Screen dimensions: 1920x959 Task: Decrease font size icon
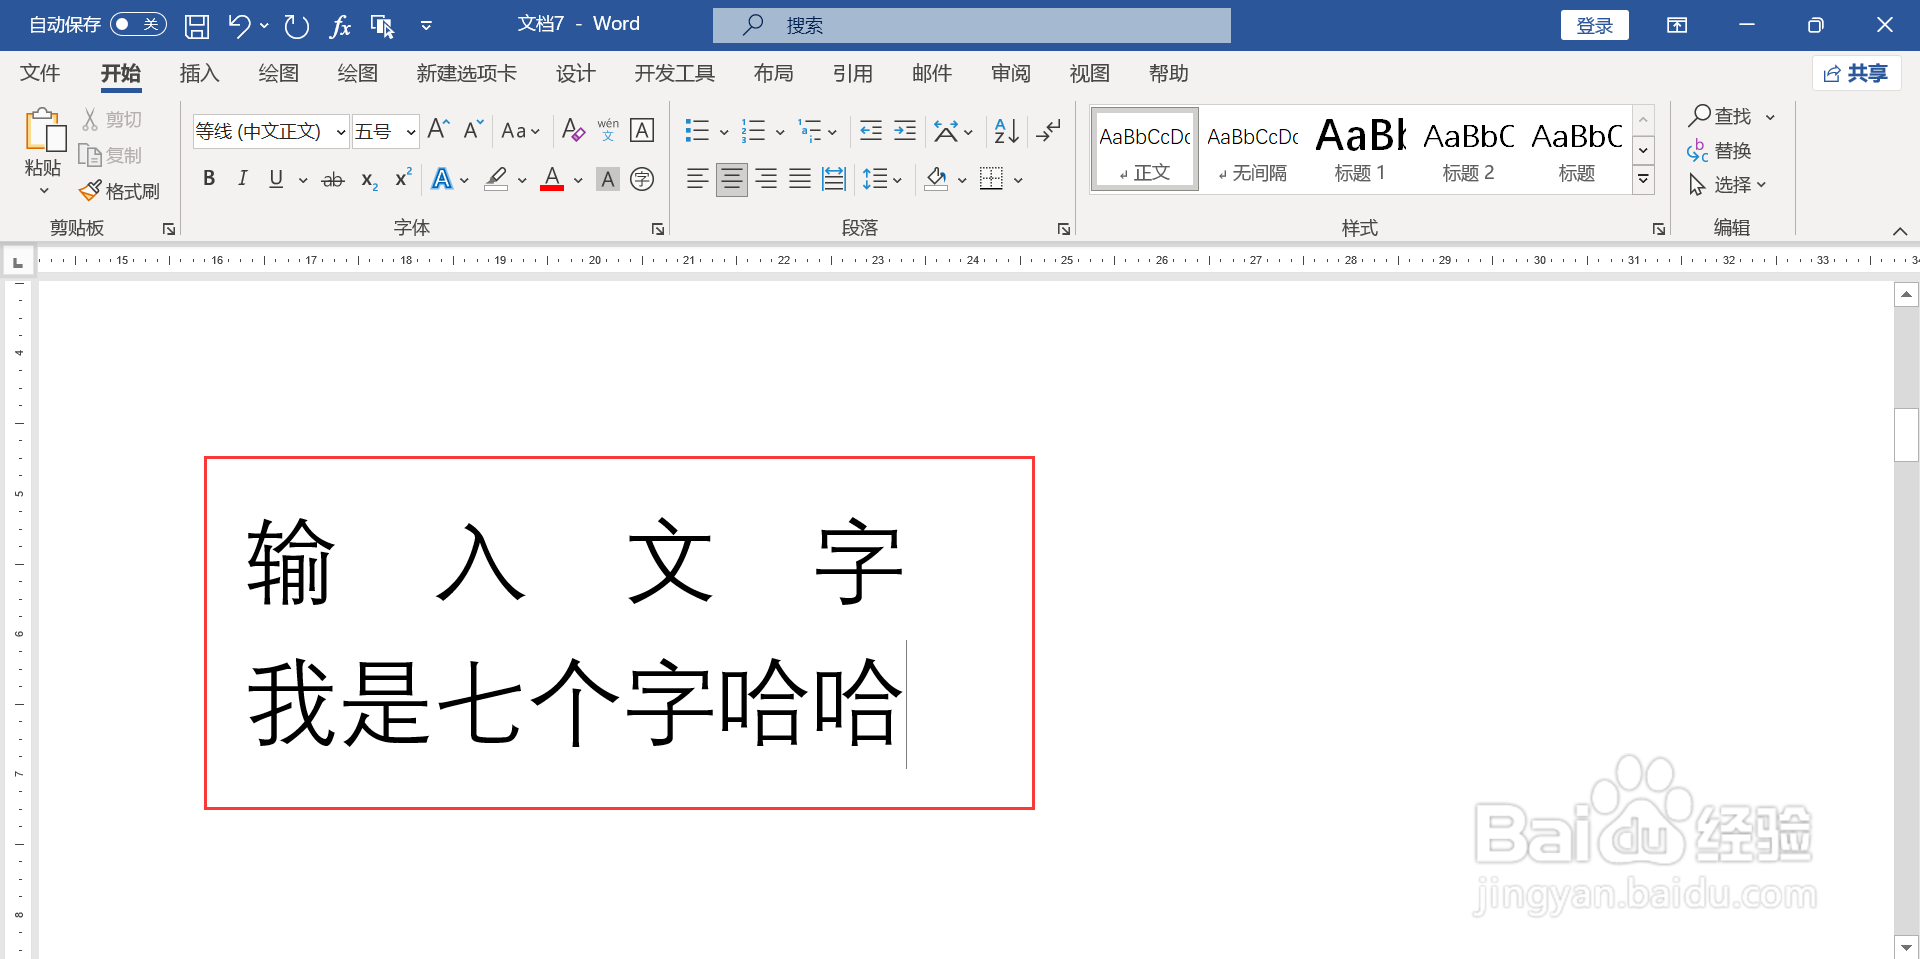click(473, 130)
